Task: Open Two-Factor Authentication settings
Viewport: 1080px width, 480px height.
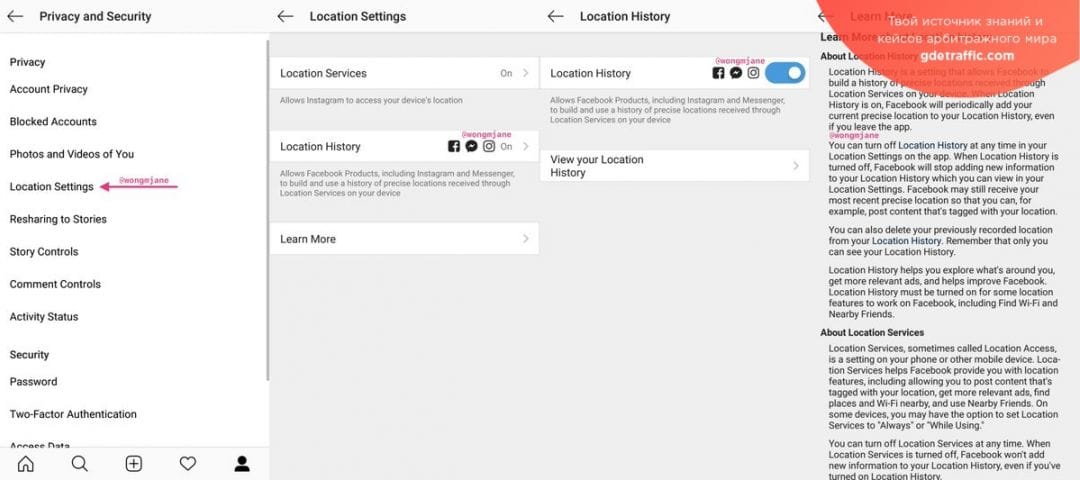Action: 73,414
